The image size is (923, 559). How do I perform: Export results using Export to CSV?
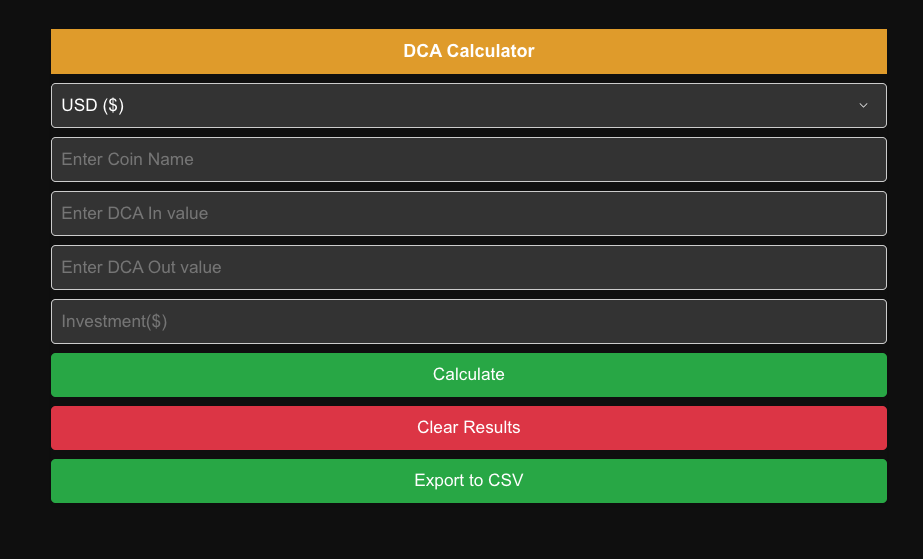coord(468,481)
